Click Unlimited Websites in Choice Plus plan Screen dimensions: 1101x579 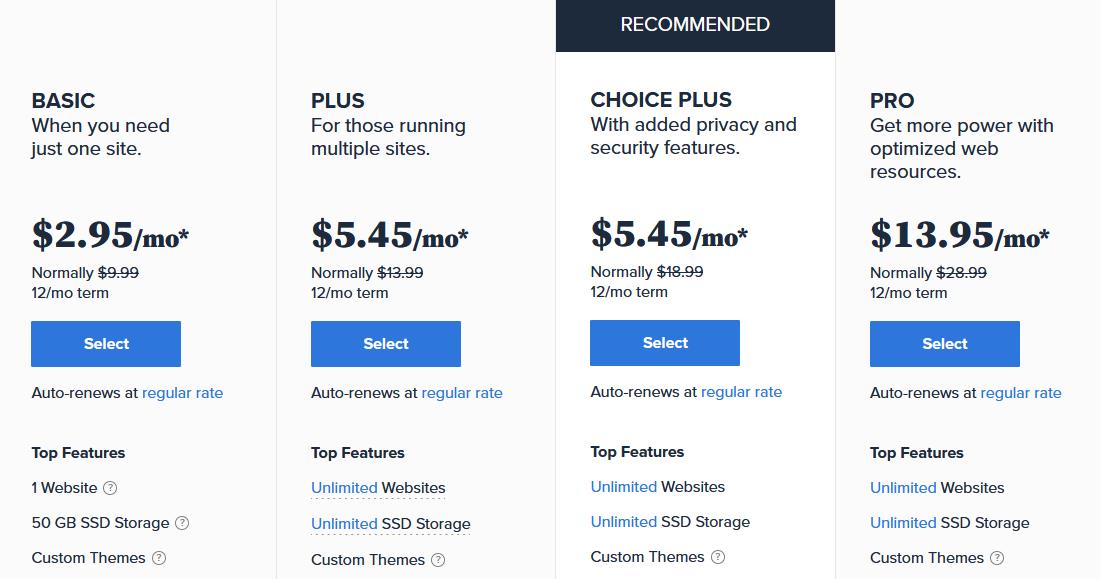(657, 487)
